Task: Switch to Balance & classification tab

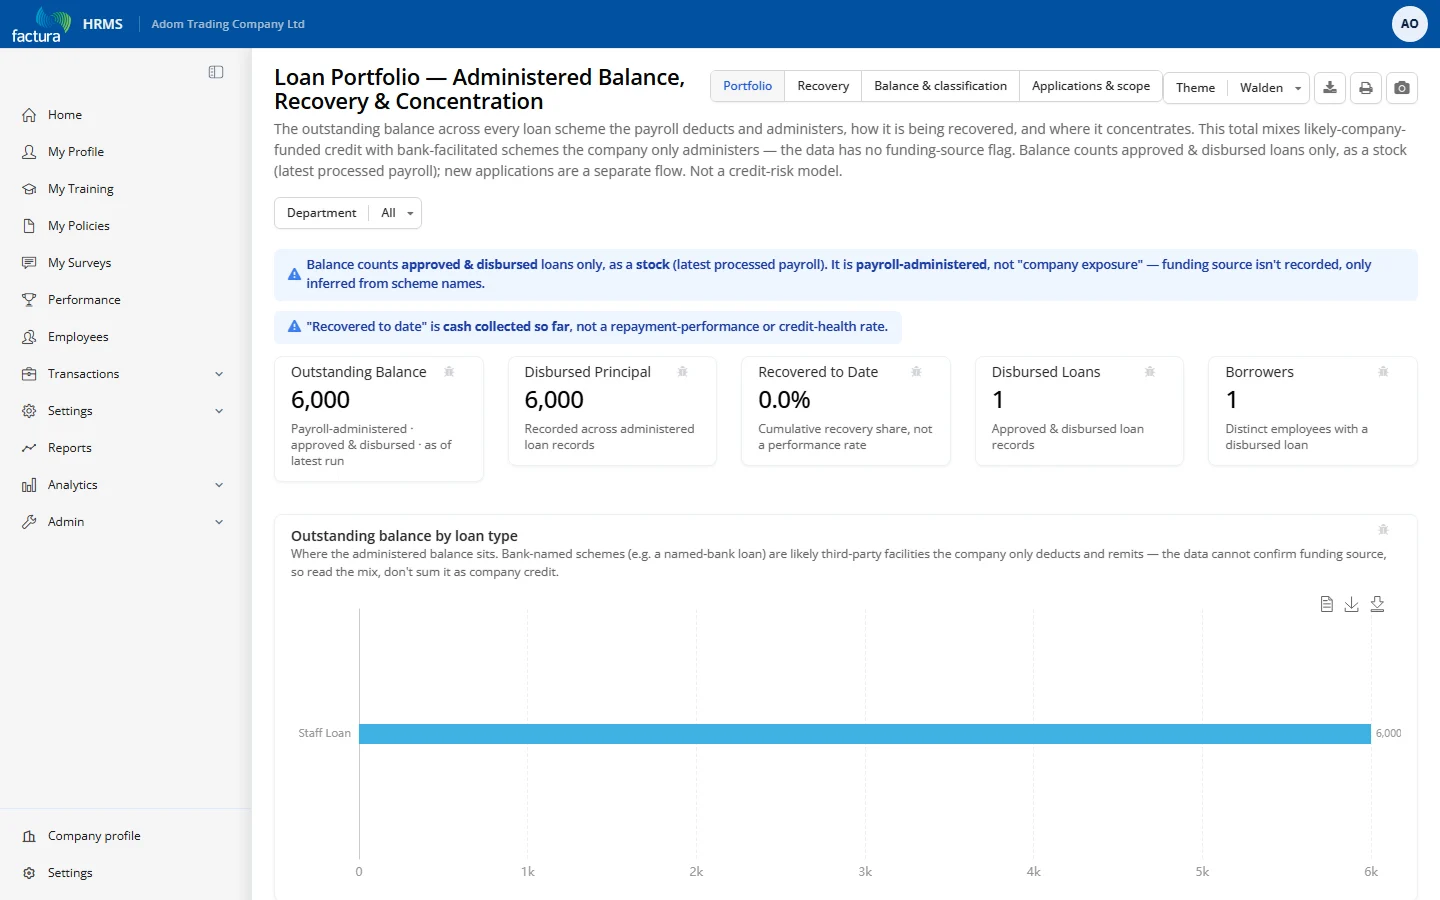Action: (940, 86)
